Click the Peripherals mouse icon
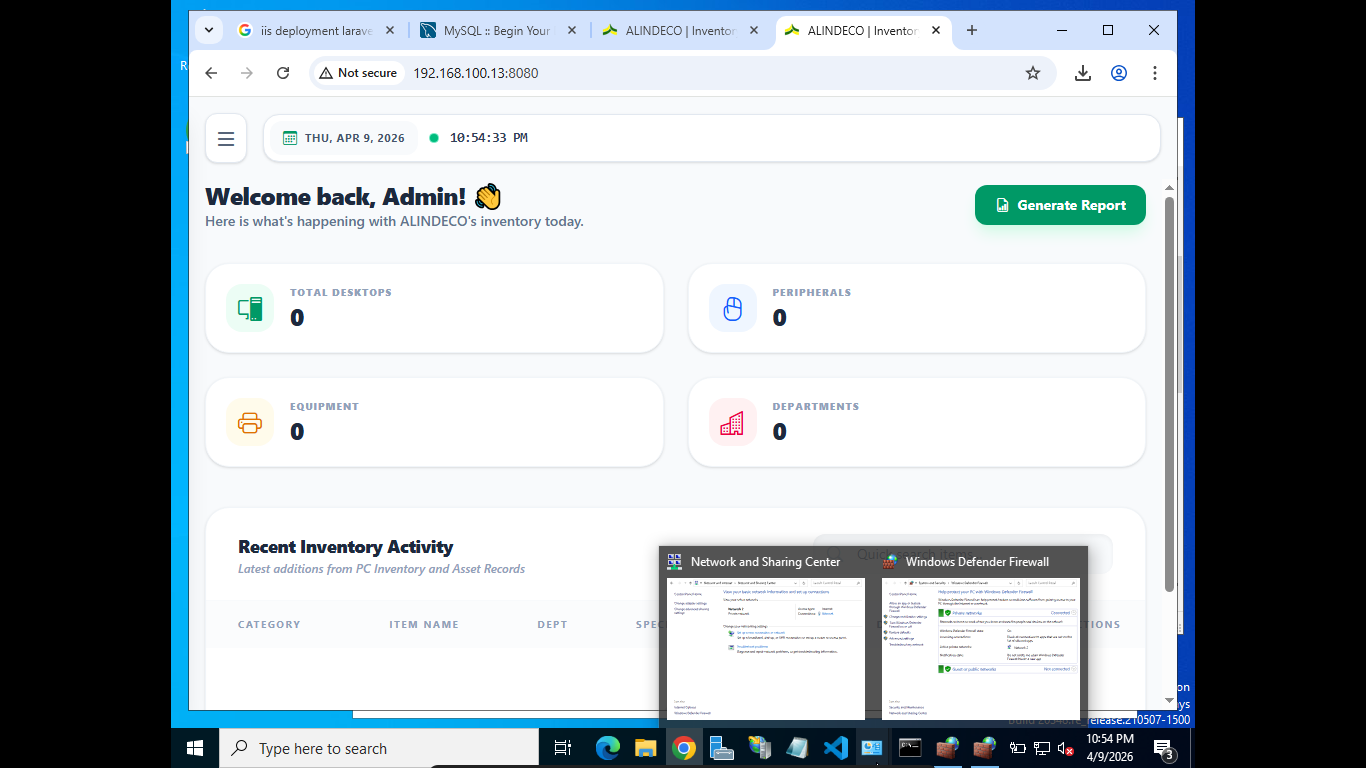The image size is (1366, 768). (x=733, y=308)
